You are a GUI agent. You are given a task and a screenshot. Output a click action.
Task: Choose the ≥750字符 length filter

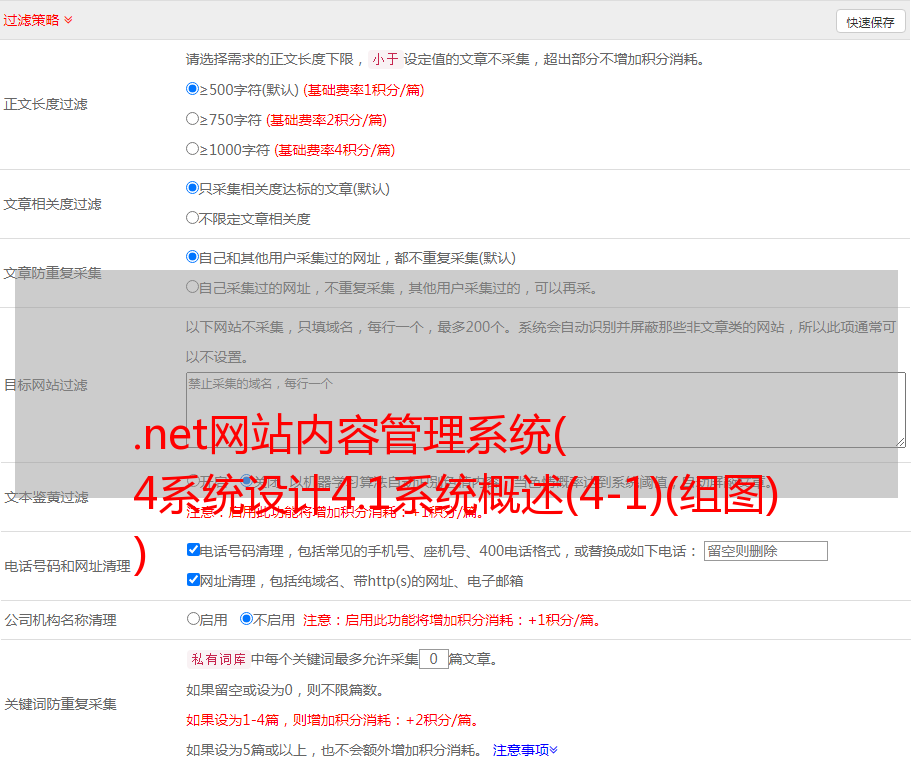tap(192, 119)
